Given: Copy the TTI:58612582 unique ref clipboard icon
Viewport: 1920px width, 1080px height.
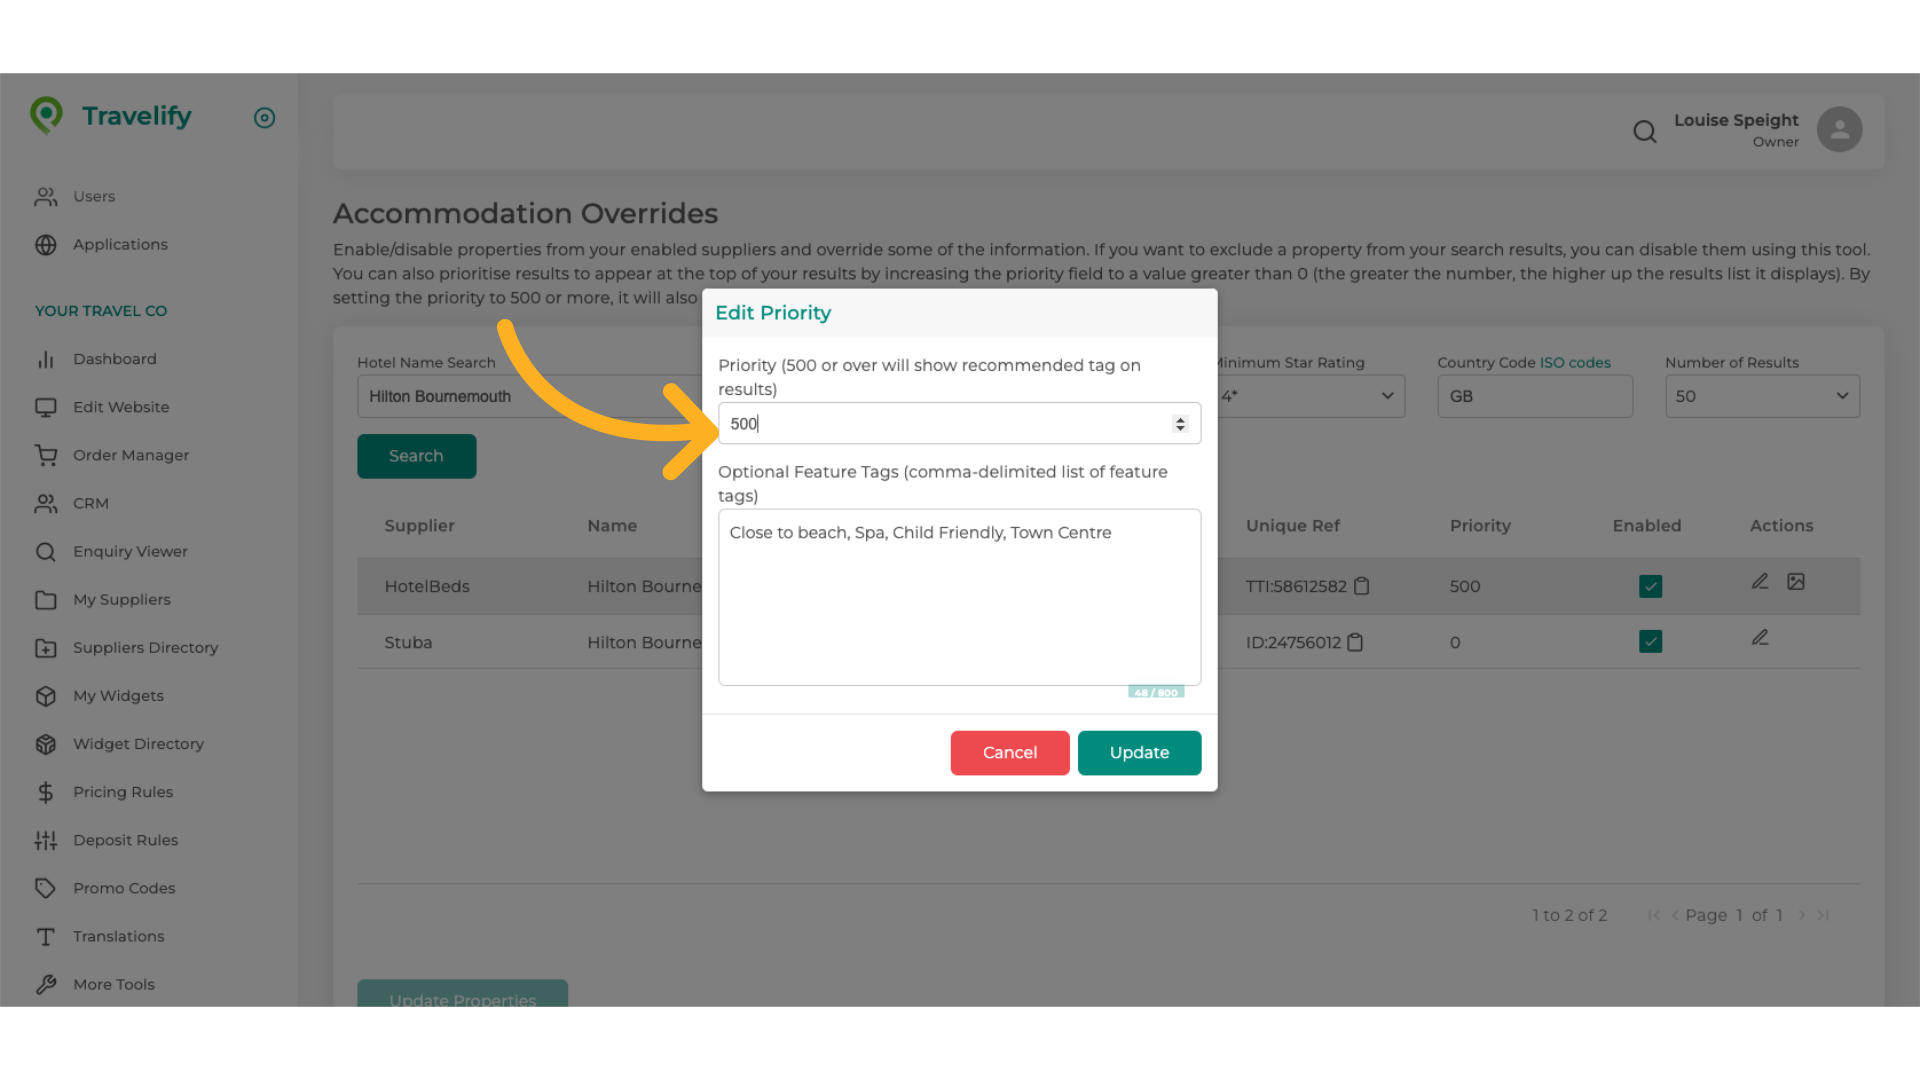Looking at the screenshot, I should click(1361, 586).
